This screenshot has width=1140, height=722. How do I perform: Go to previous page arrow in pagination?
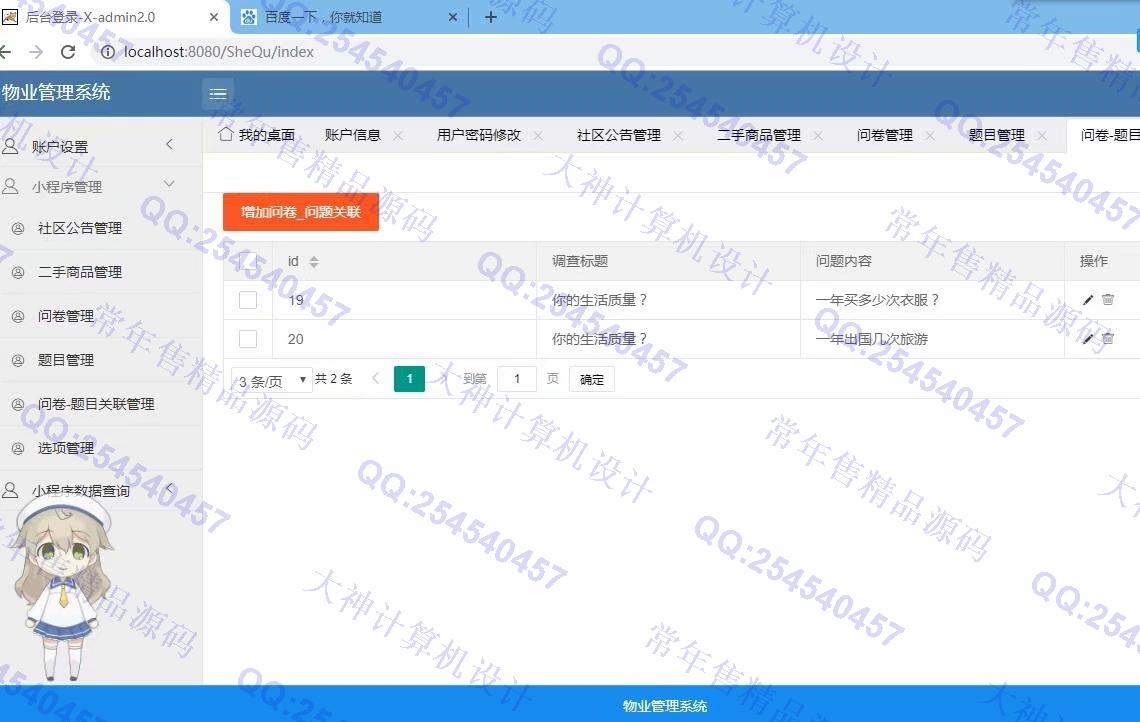376,378
